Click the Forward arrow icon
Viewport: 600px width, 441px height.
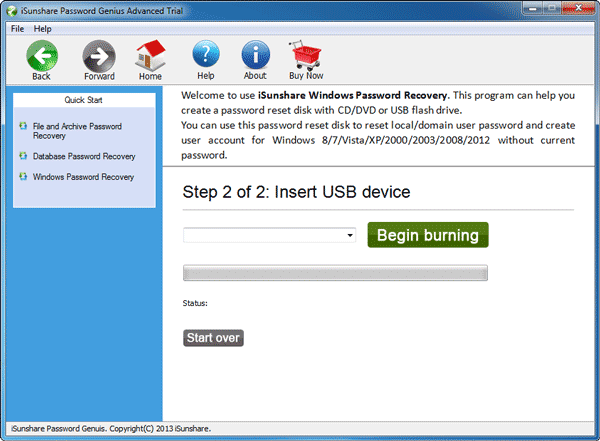point(99,56)
